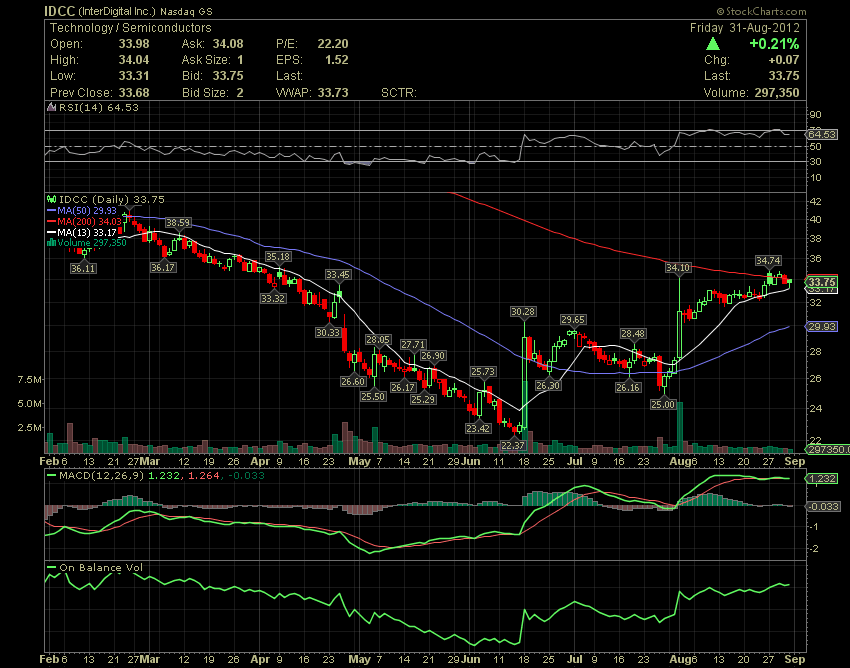Click the (InterDigital Inc.) company name
The height and width of the screenshot is (668, 850).
[117, 11]
